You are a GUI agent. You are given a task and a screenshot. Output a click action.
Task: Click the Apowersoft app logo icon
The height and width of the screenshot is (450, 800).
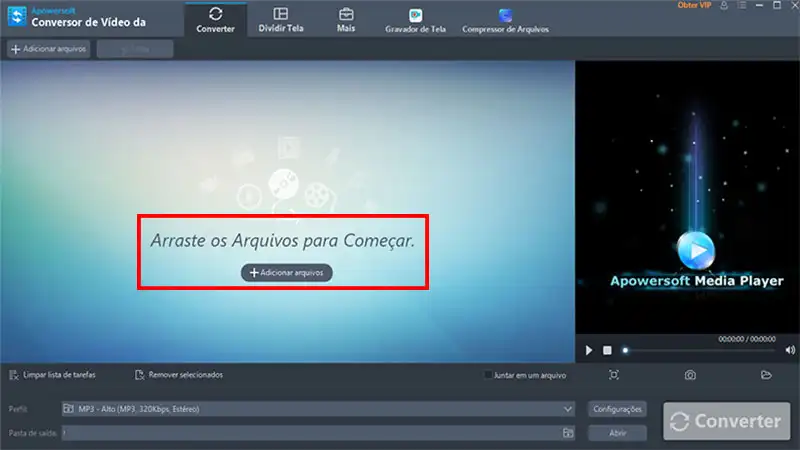click(x=16, y=17)
